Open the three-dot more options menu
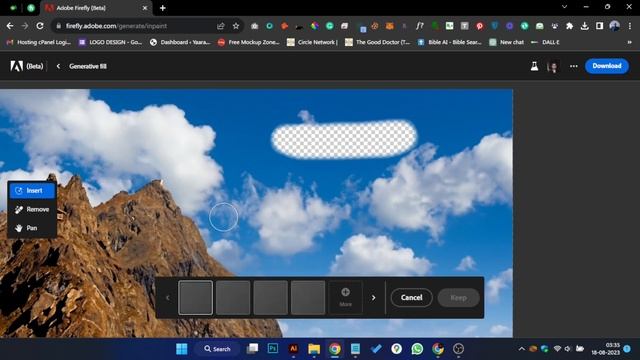Image resolution: width=640 pixels, height=360 pixels. click(573, 66)
